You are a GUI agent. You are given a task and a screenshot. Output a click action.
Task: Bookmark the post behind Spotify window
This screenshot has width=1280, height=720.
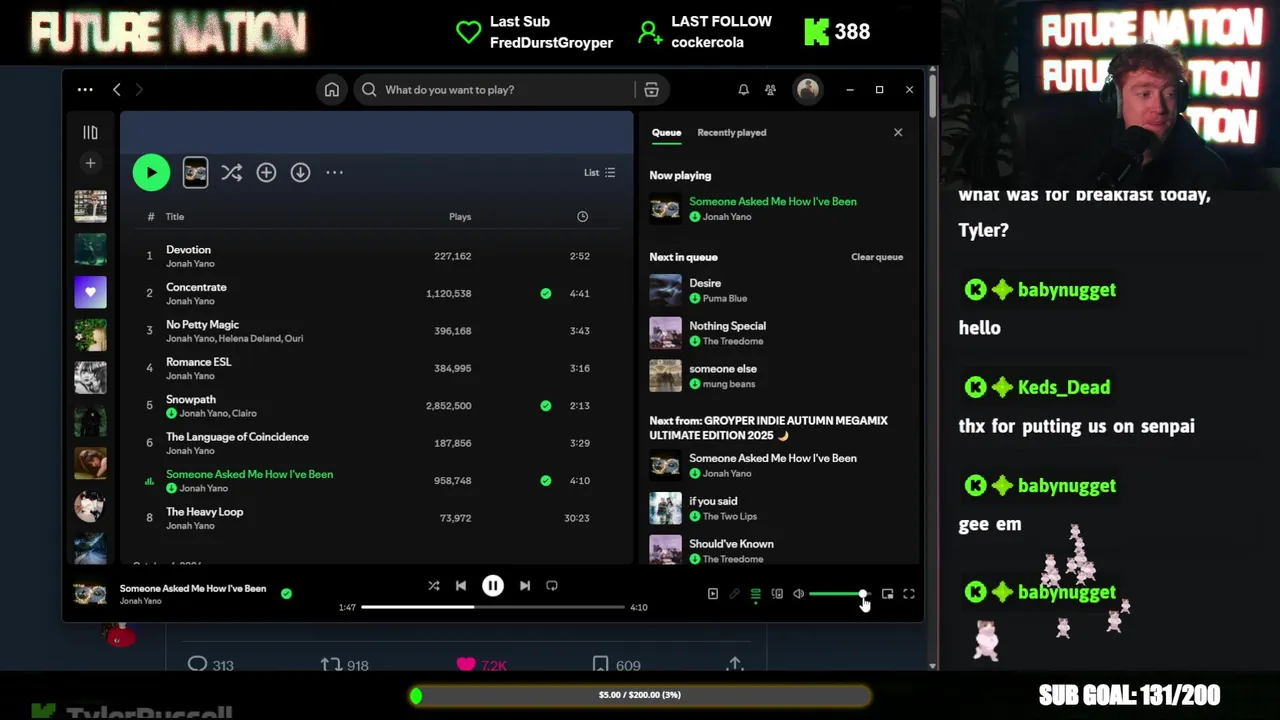click(600, 664)
